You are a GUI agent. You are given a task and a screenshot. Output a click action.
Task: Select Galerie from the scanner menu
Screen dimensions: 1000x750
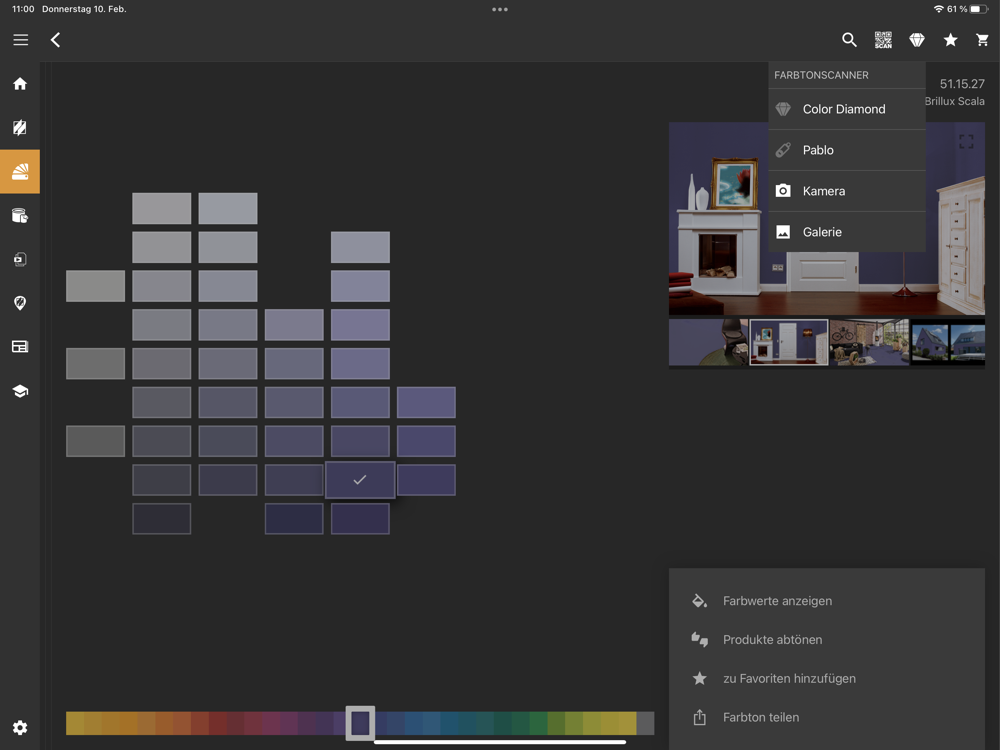(x=822, y=232)
